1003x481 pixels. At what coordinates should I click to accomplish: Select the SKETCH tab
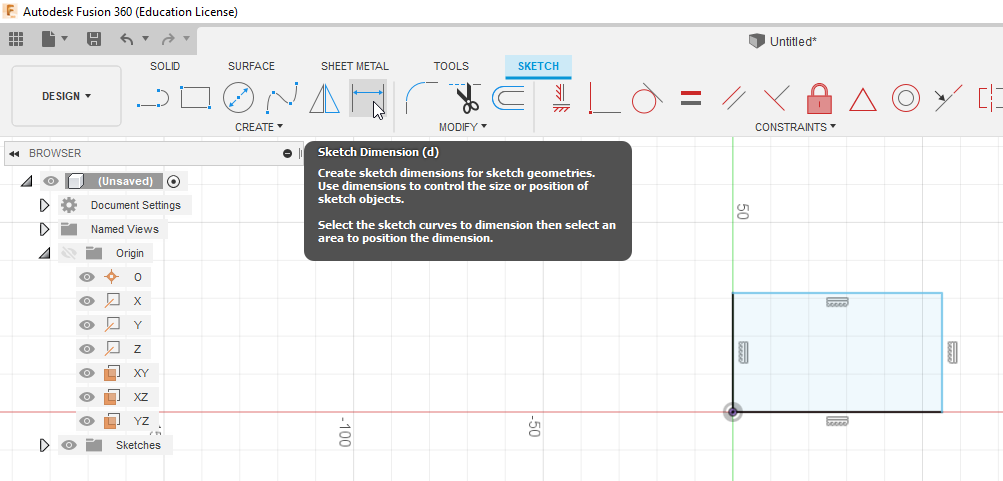point(538,66)
